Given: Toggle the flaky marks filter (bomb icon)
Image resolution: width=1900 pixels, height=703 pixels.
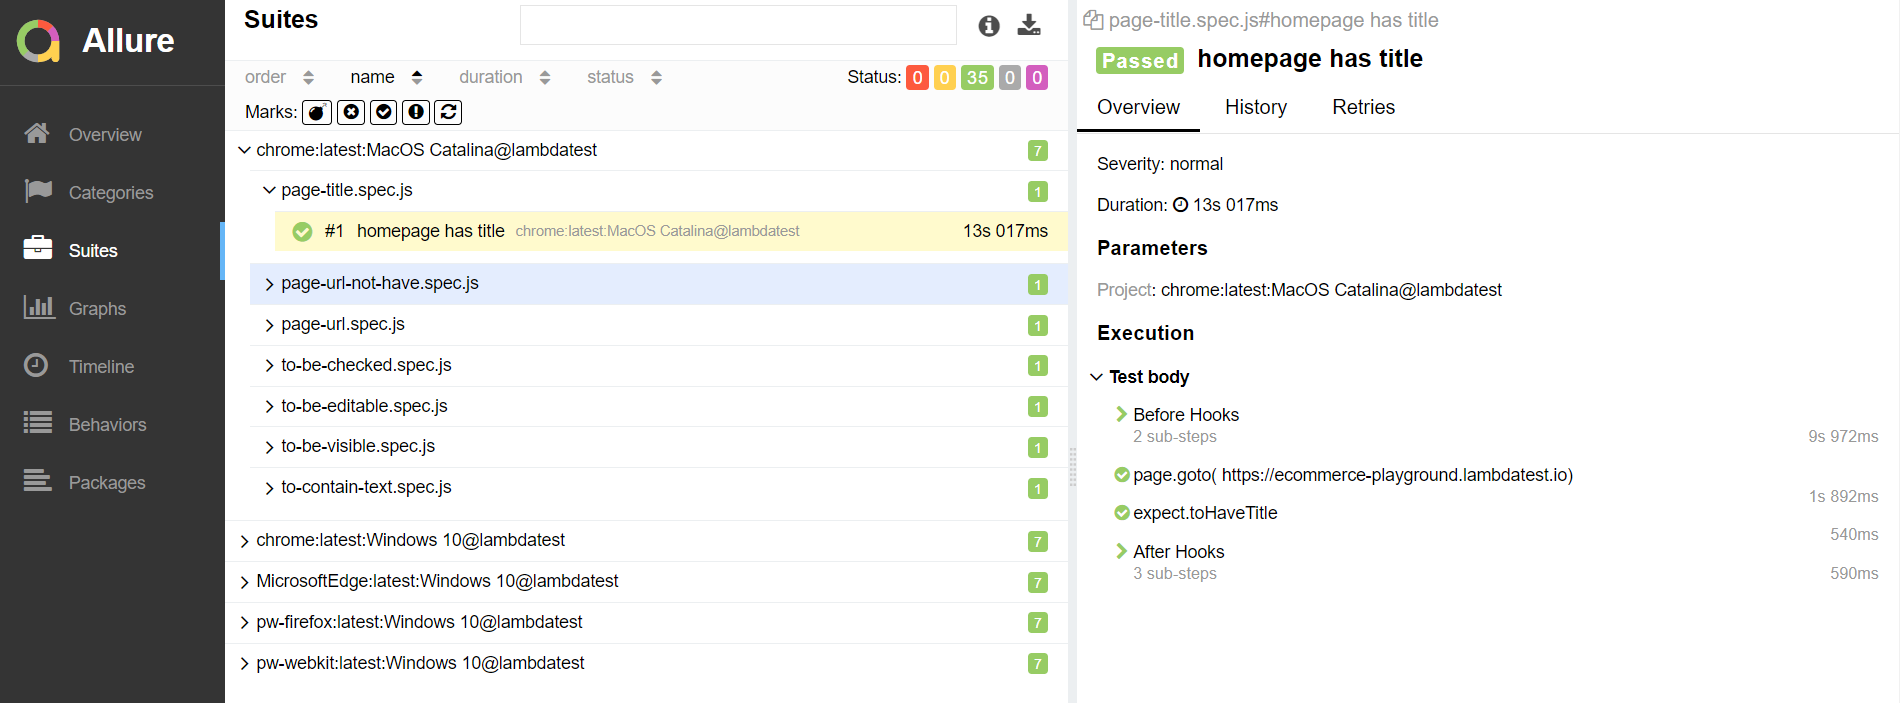Looking at the screenshot, I should (317, 112).
